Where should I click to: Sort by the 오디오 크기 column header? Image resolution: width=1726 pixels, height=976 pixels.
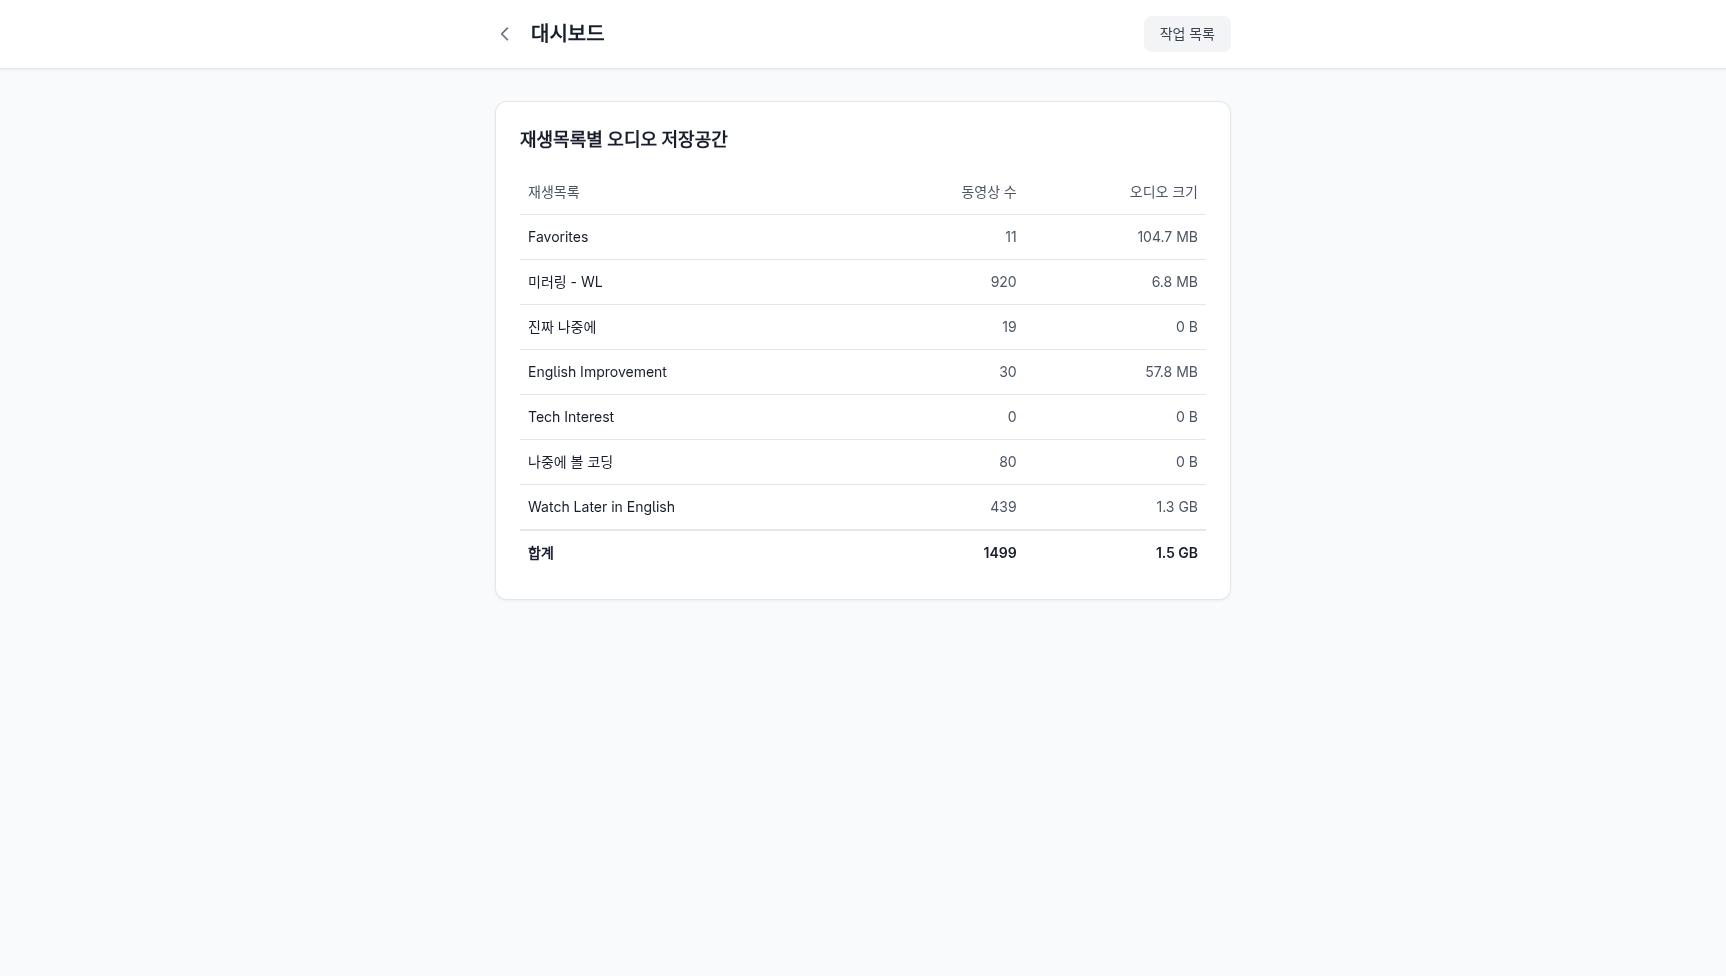[1164, 192]
